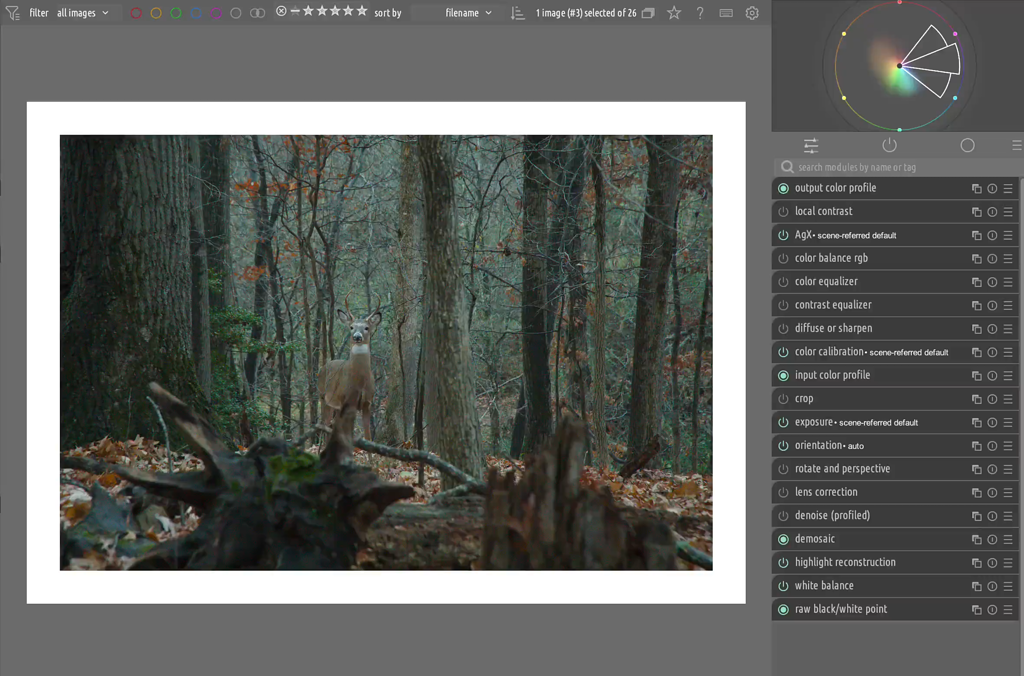
Task: Enable the denoise (profiled) module
Action: pyautogui.click(x=783, y=516)
